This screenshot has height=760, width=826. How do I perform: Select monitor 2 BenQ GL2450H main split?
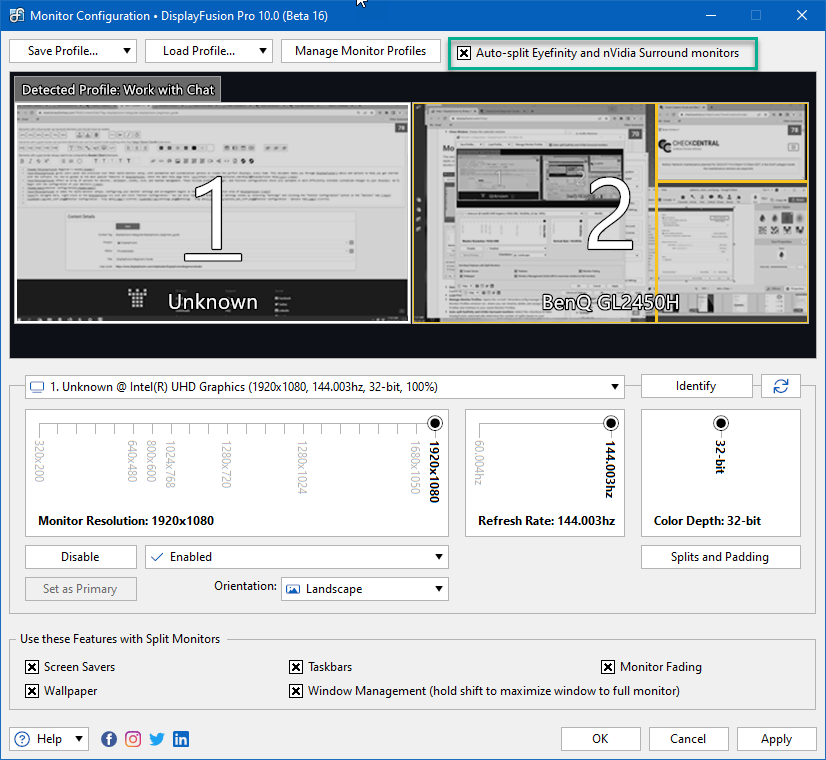534,213
